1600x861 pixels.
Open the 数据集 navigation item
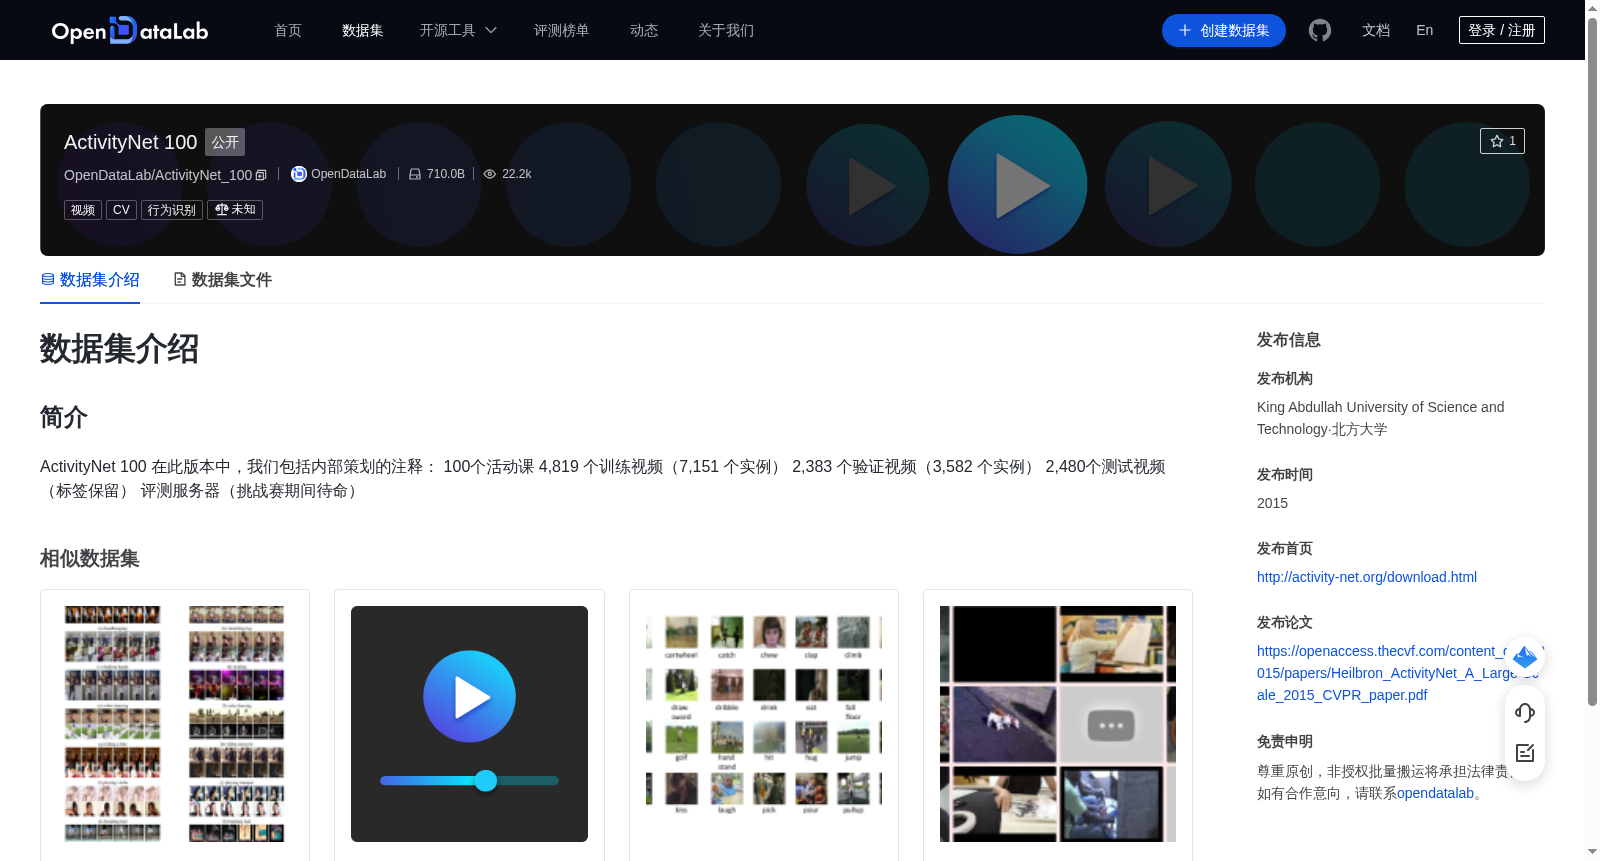[363, 30]
